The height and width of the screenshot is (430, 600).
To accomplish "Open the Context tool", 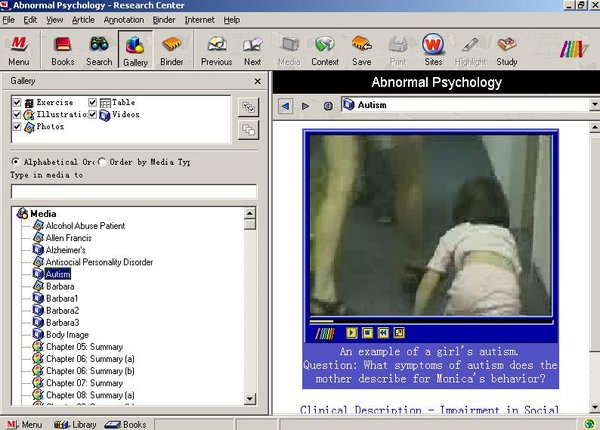I will (x=325, y=48).
